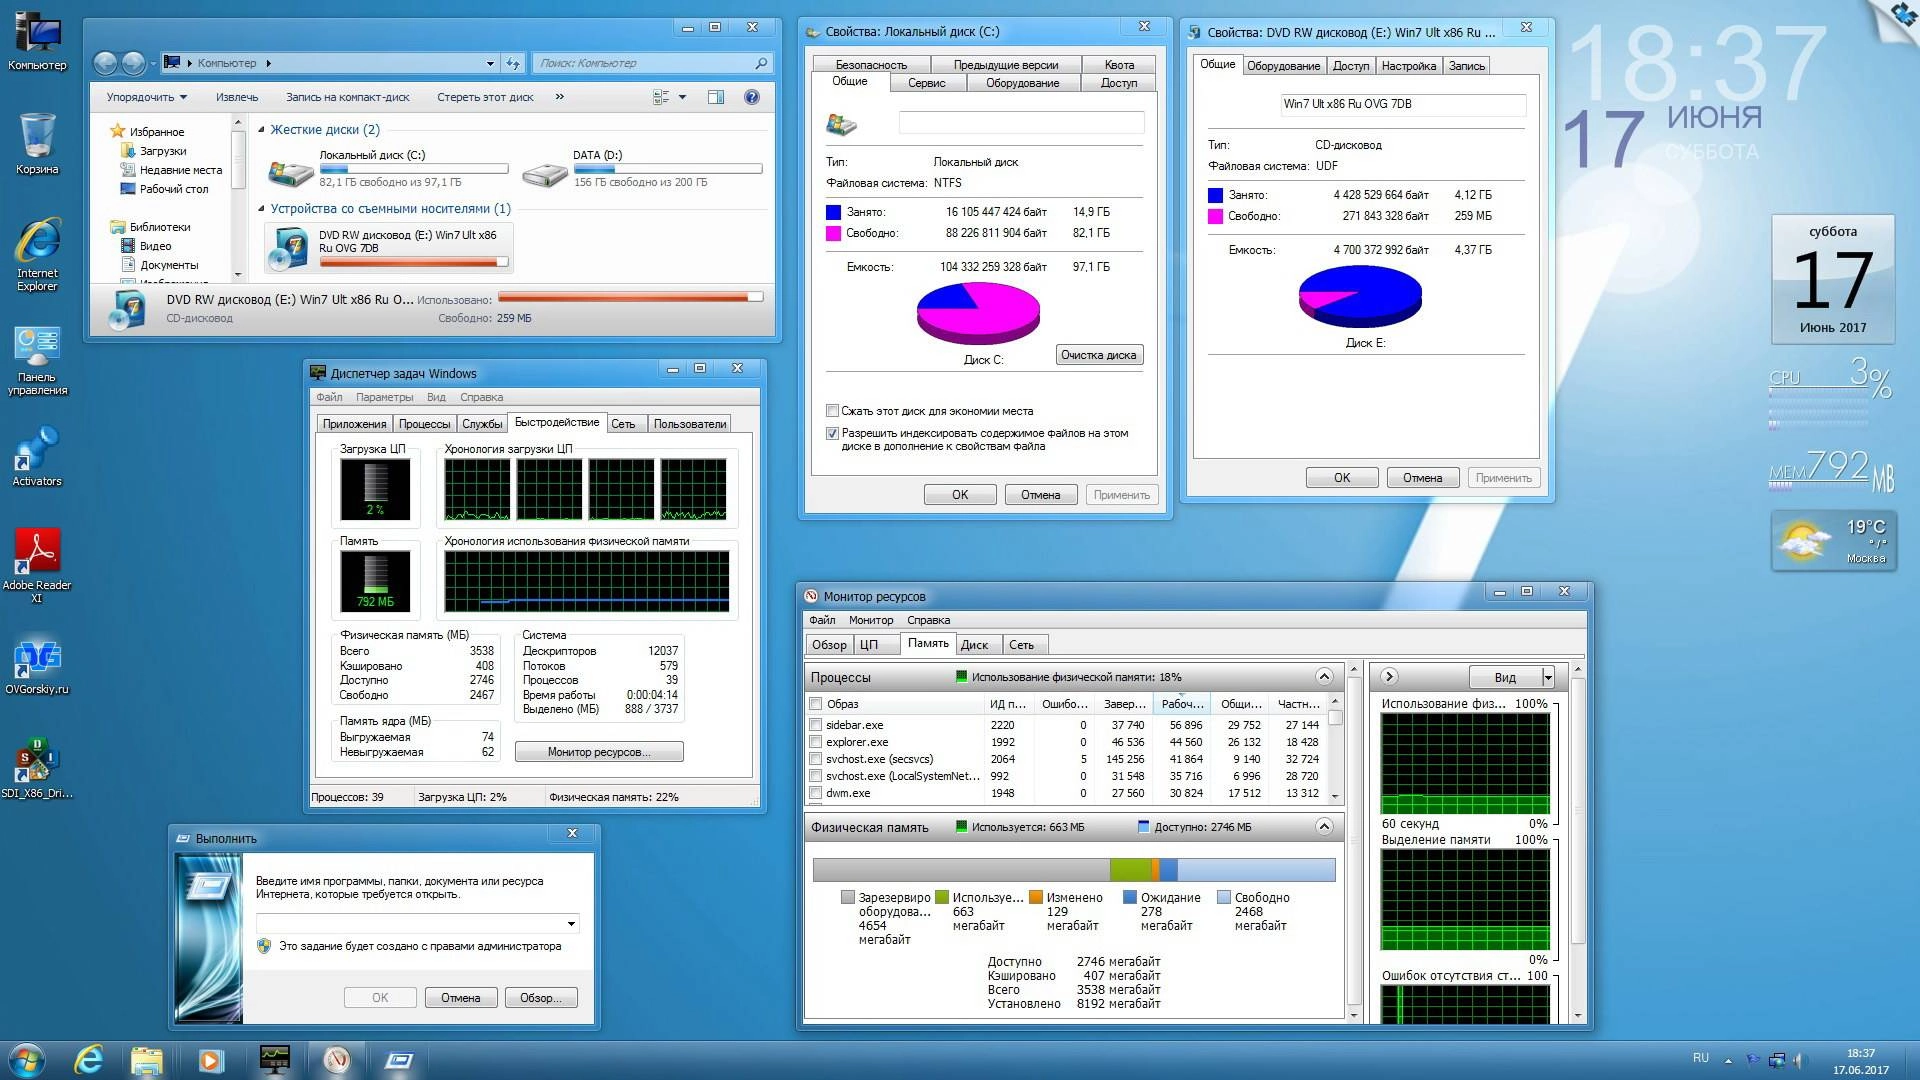Open OVGorskiy.ru desktop shortcut
The height and width of the screenshot is (1080, 1920).
click(37, 658)
